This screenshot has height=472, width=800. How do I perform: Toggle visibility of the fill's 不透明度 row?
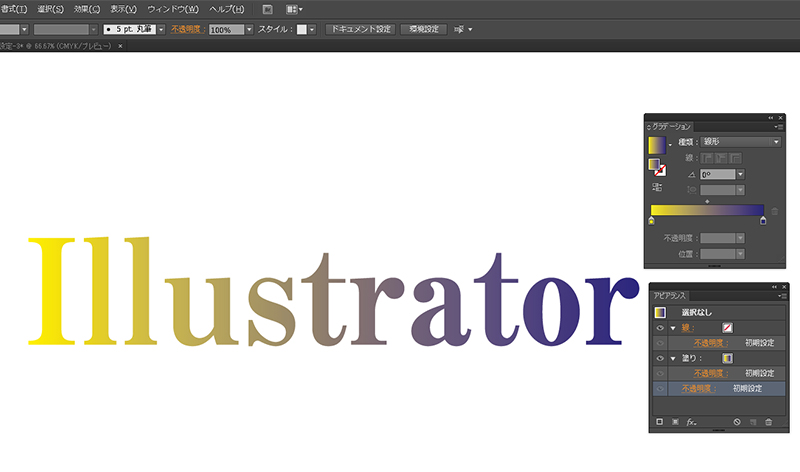click(660, 374)
